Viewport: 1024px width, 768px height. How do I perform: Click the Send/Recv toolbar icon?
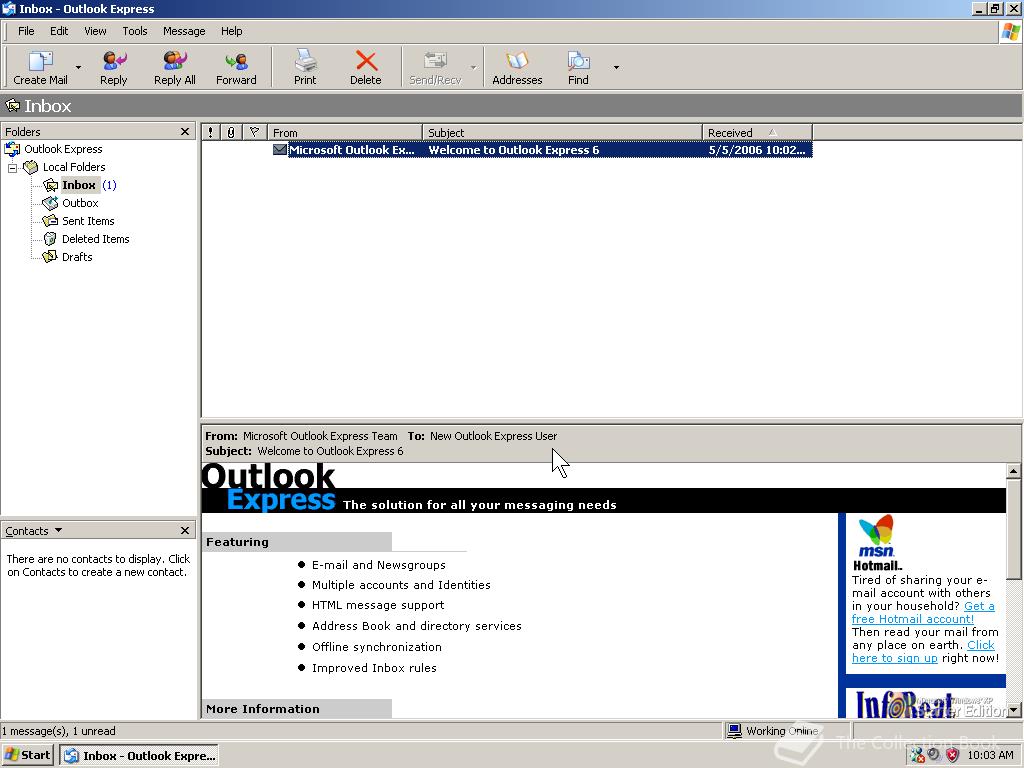point(435,67)
